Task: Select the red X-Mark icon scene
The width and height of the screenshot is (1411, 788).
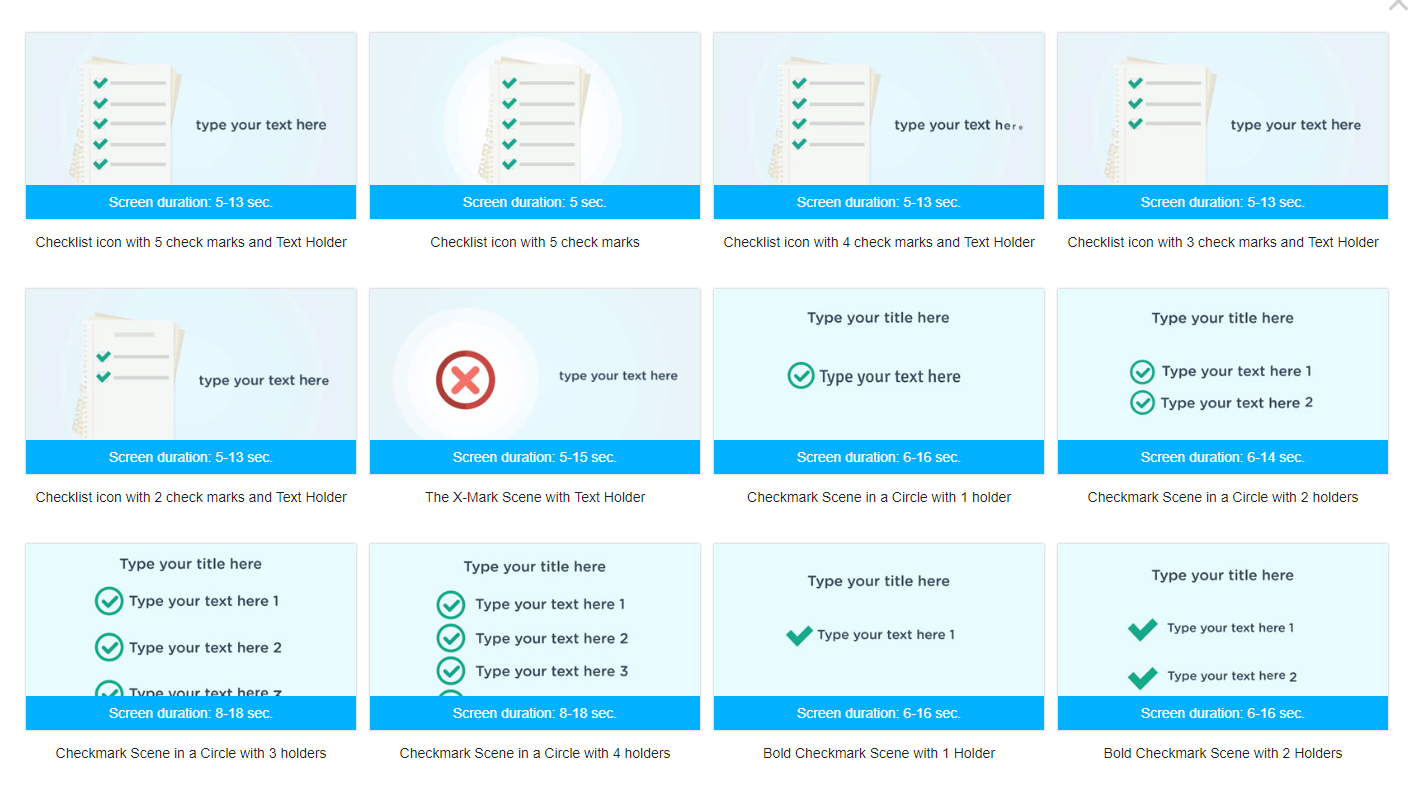Action: click(x=465, y=380)
